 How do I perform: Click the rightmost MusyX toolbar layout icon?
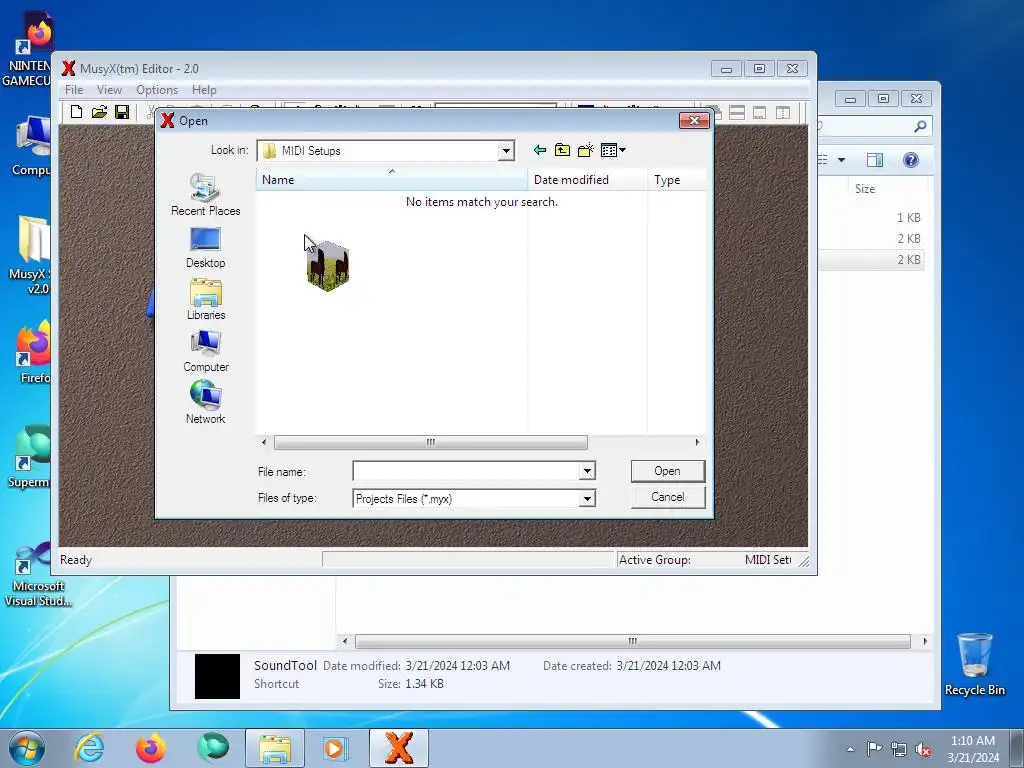tap(782, 112)
